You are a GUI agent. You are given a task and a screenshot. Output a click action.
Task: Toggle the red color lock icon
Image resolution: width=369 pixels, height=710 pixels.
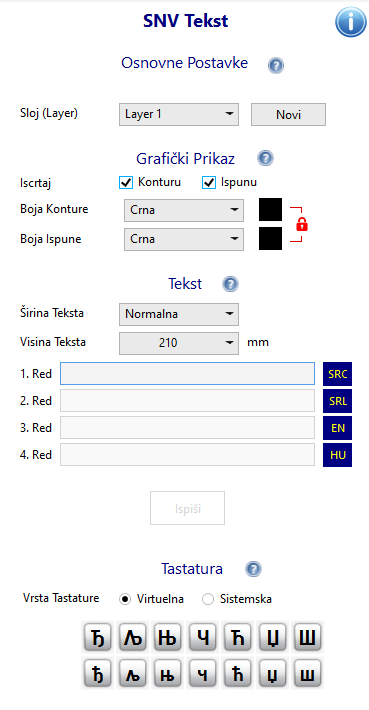[x=302, y=224]
